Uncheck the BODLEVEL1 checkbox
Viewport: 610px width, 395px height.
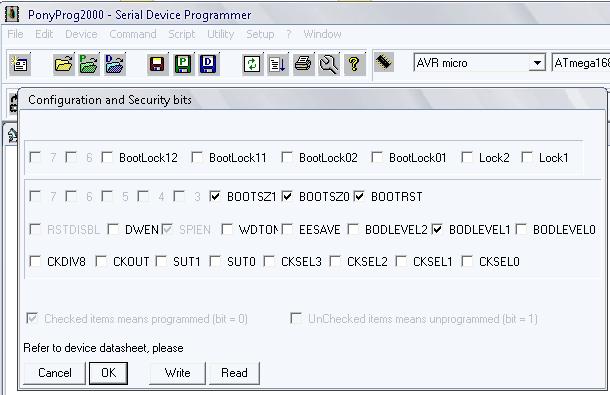[x=437, y=229]
